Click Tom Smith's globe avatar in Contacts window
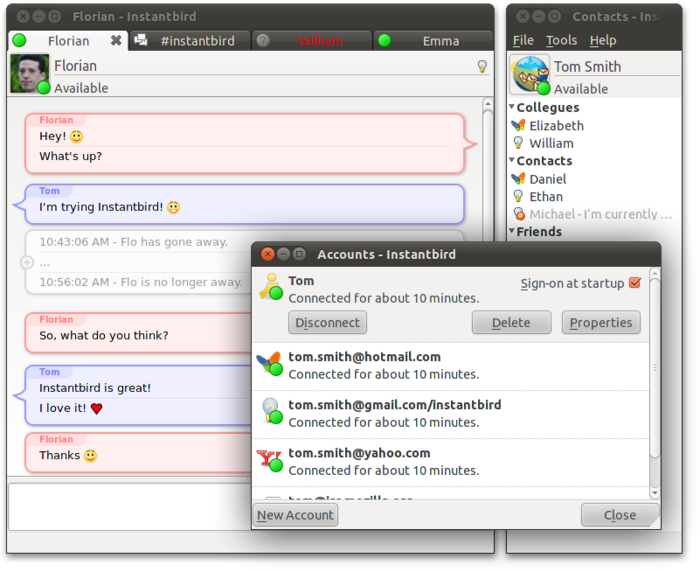 pos(530,75)
